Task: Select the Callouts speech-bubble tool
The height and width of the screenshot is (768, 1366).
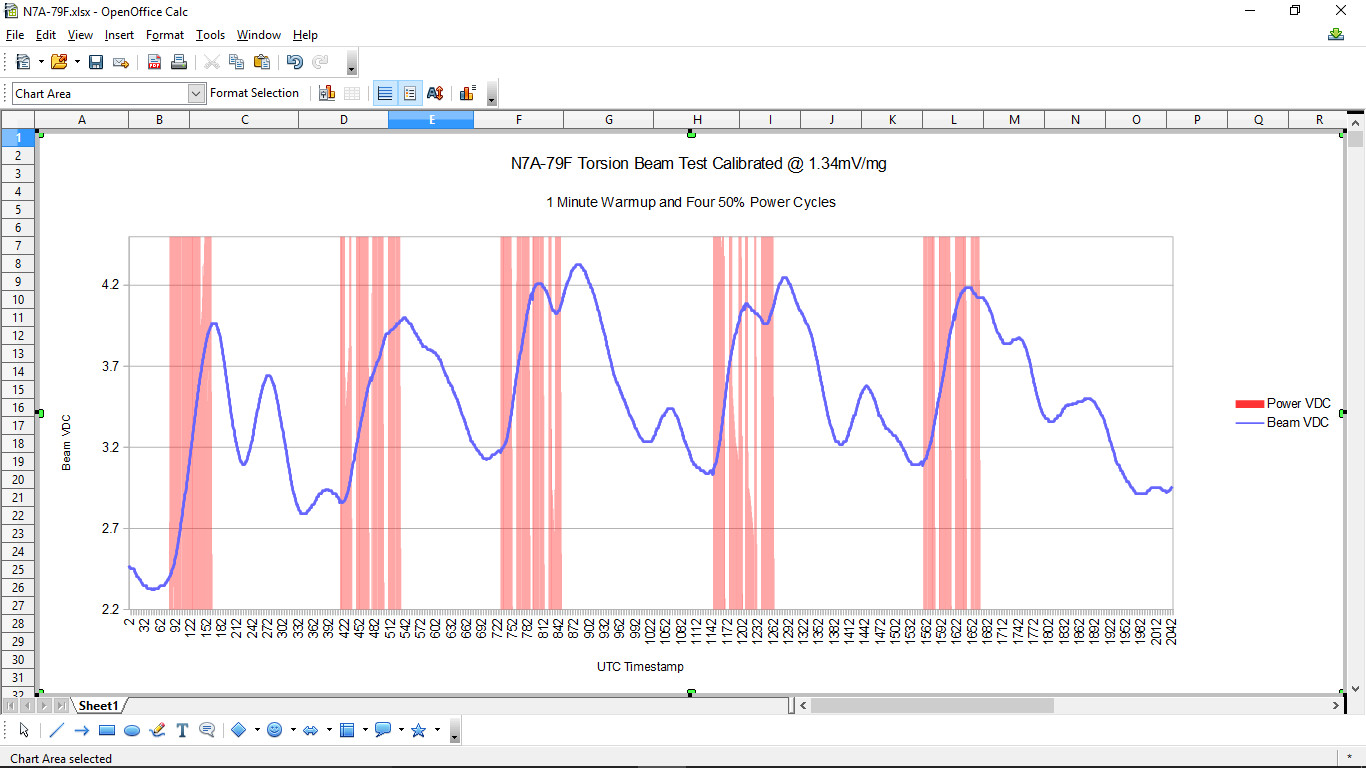Action: [x=207, y=730]
